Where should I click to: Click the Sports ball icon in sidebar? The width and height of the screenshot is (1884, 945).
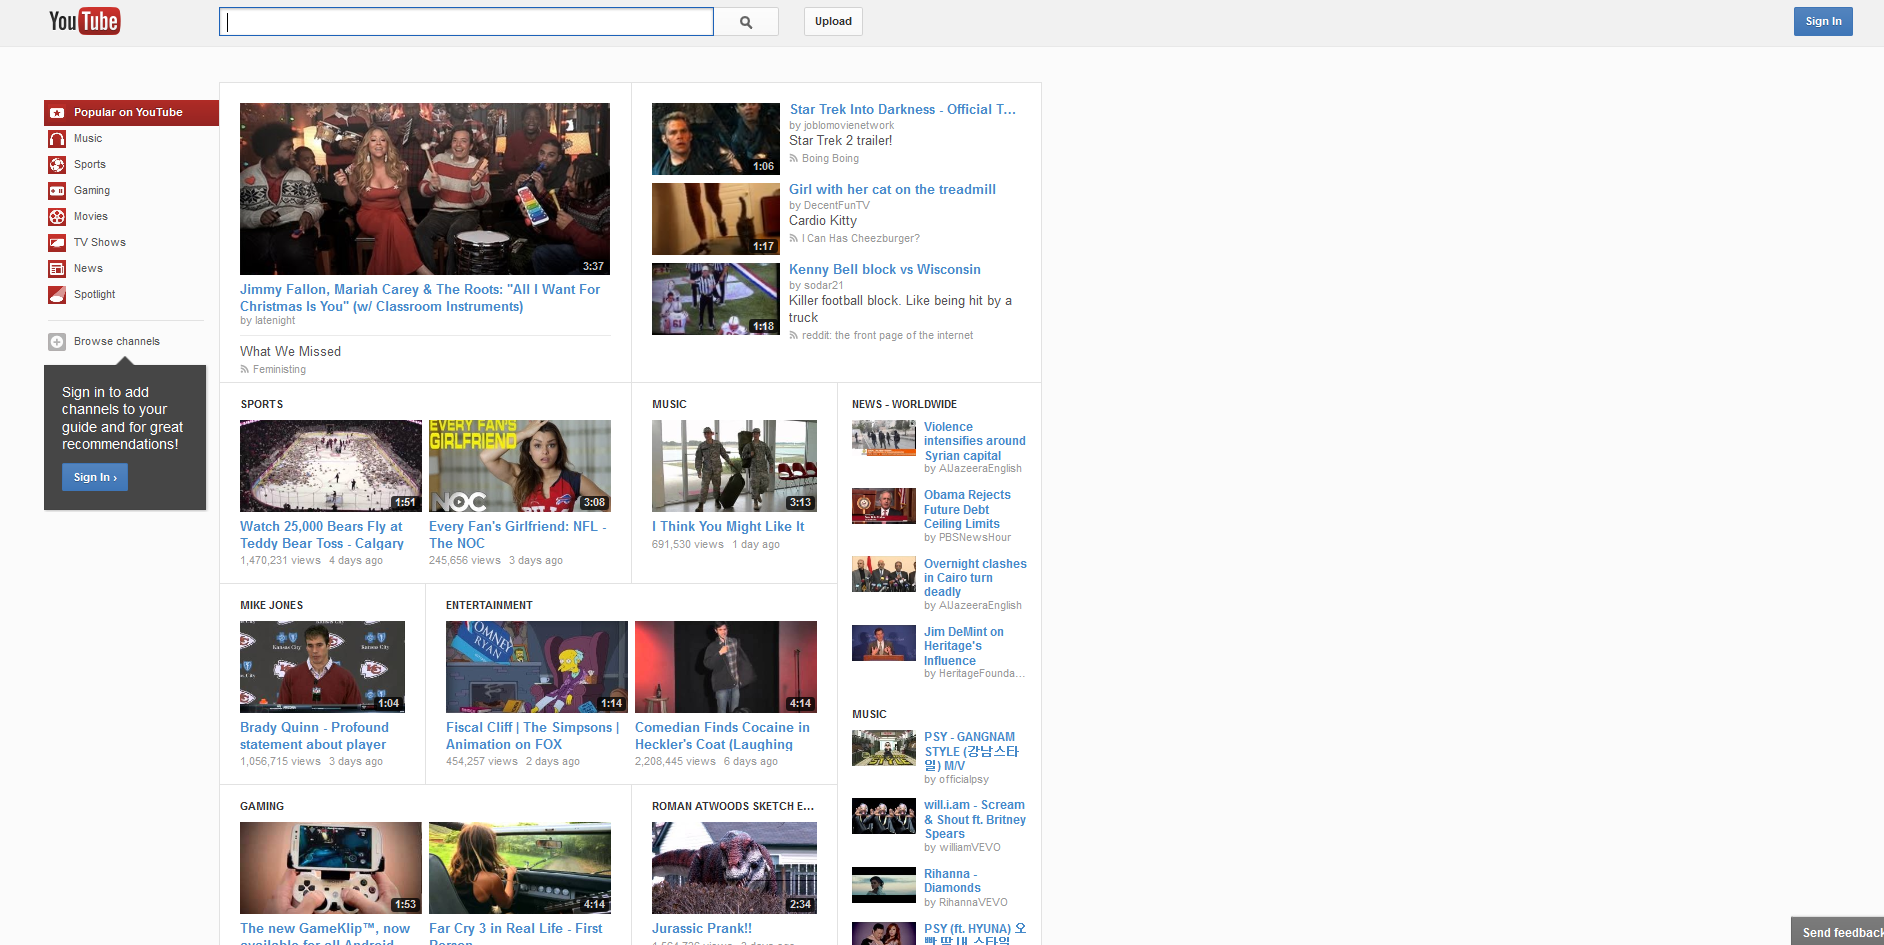click(x=57, y=165)
